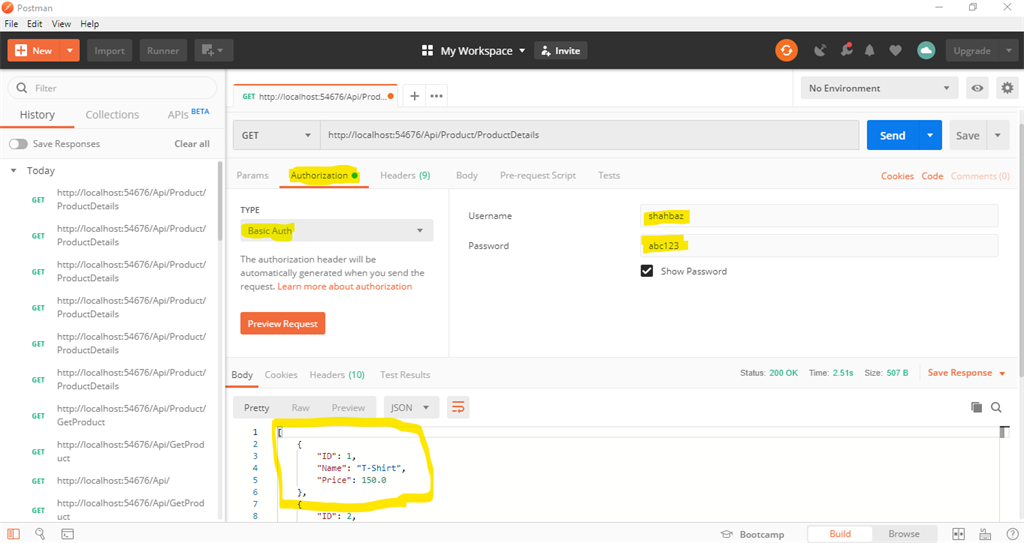
Task: Open the Help menu
Action: 89,24
